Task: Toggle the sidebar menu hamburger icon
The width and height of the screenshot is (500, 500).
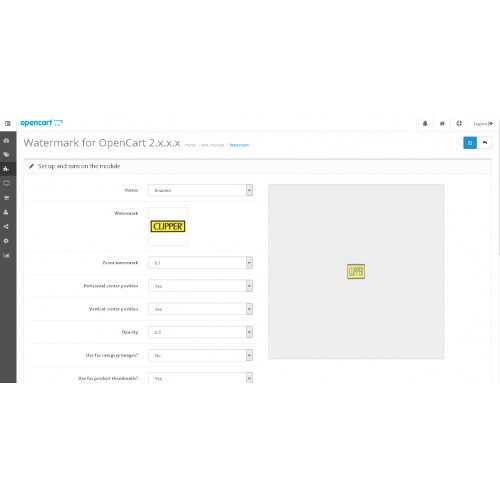Action: [x=8, y=123]
